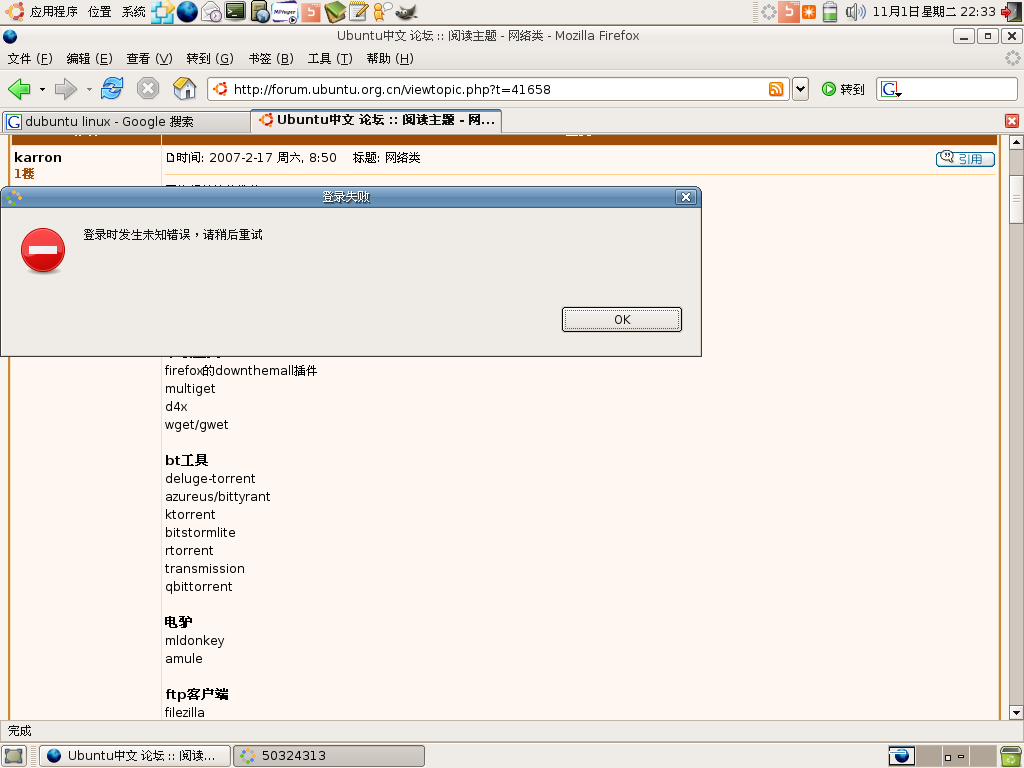1024x768 pixels.
Task: Click the orange tray icon beside the spinner
Action: (789, 12)
